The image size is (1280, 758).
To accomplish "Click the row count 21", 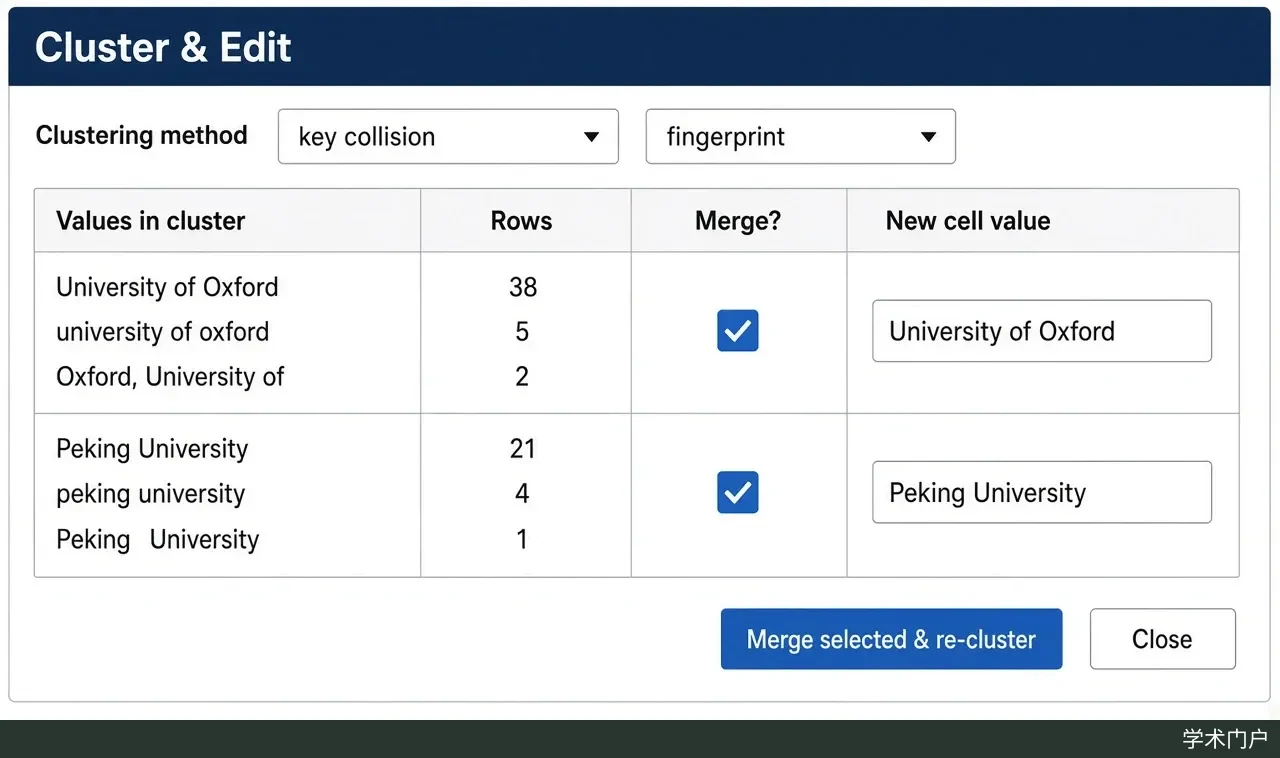I will (x=523, y=449).
